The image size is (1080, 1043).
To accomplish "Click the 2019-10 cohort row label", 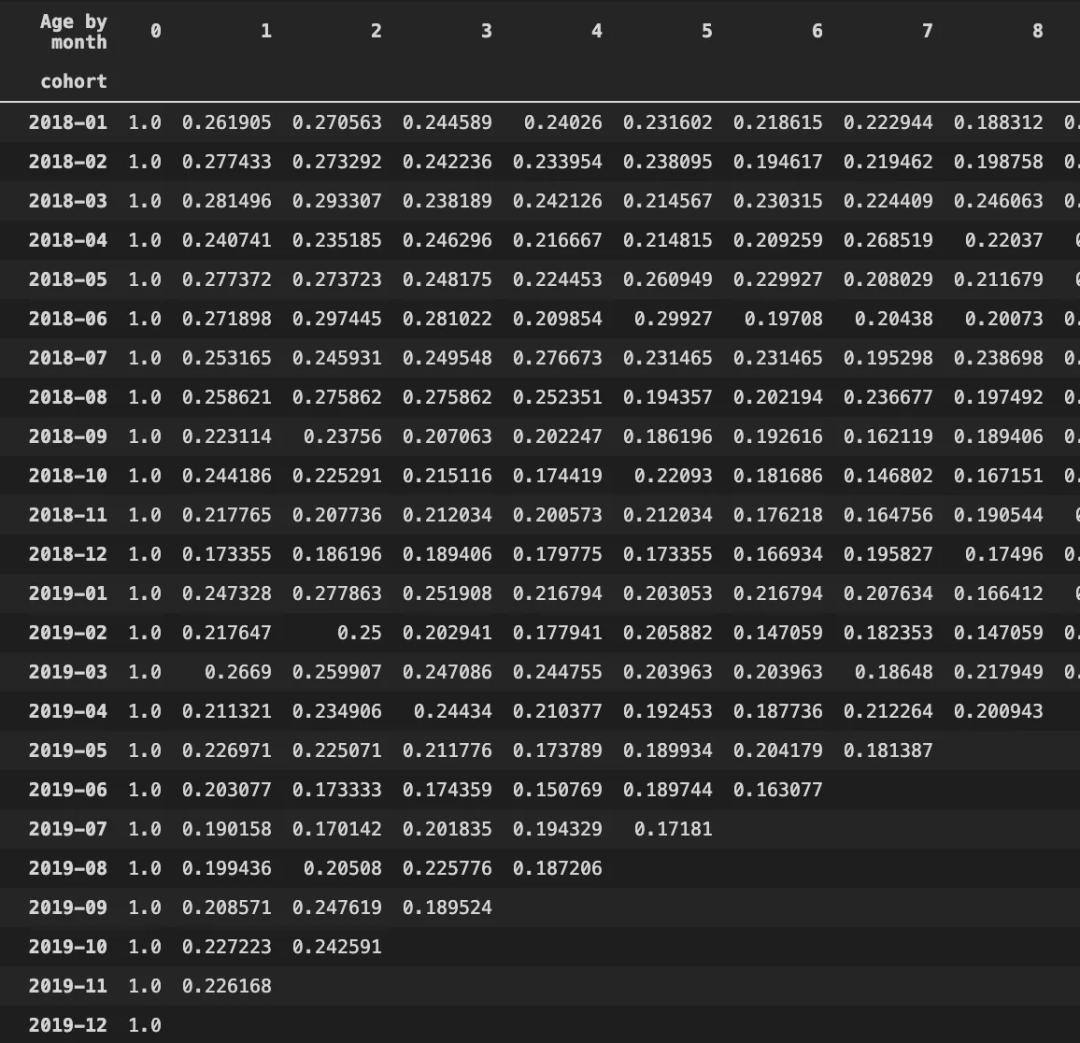I will 68,947.
